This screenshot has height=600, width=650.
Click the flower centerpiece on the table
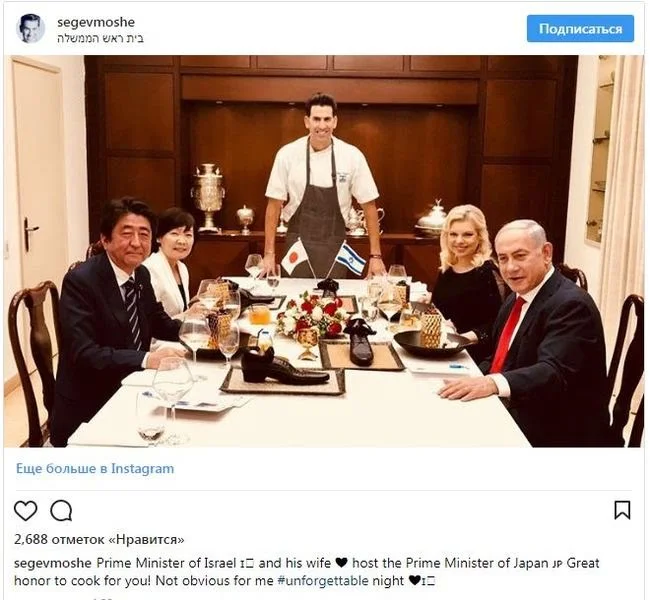click(x=314, y=315)
